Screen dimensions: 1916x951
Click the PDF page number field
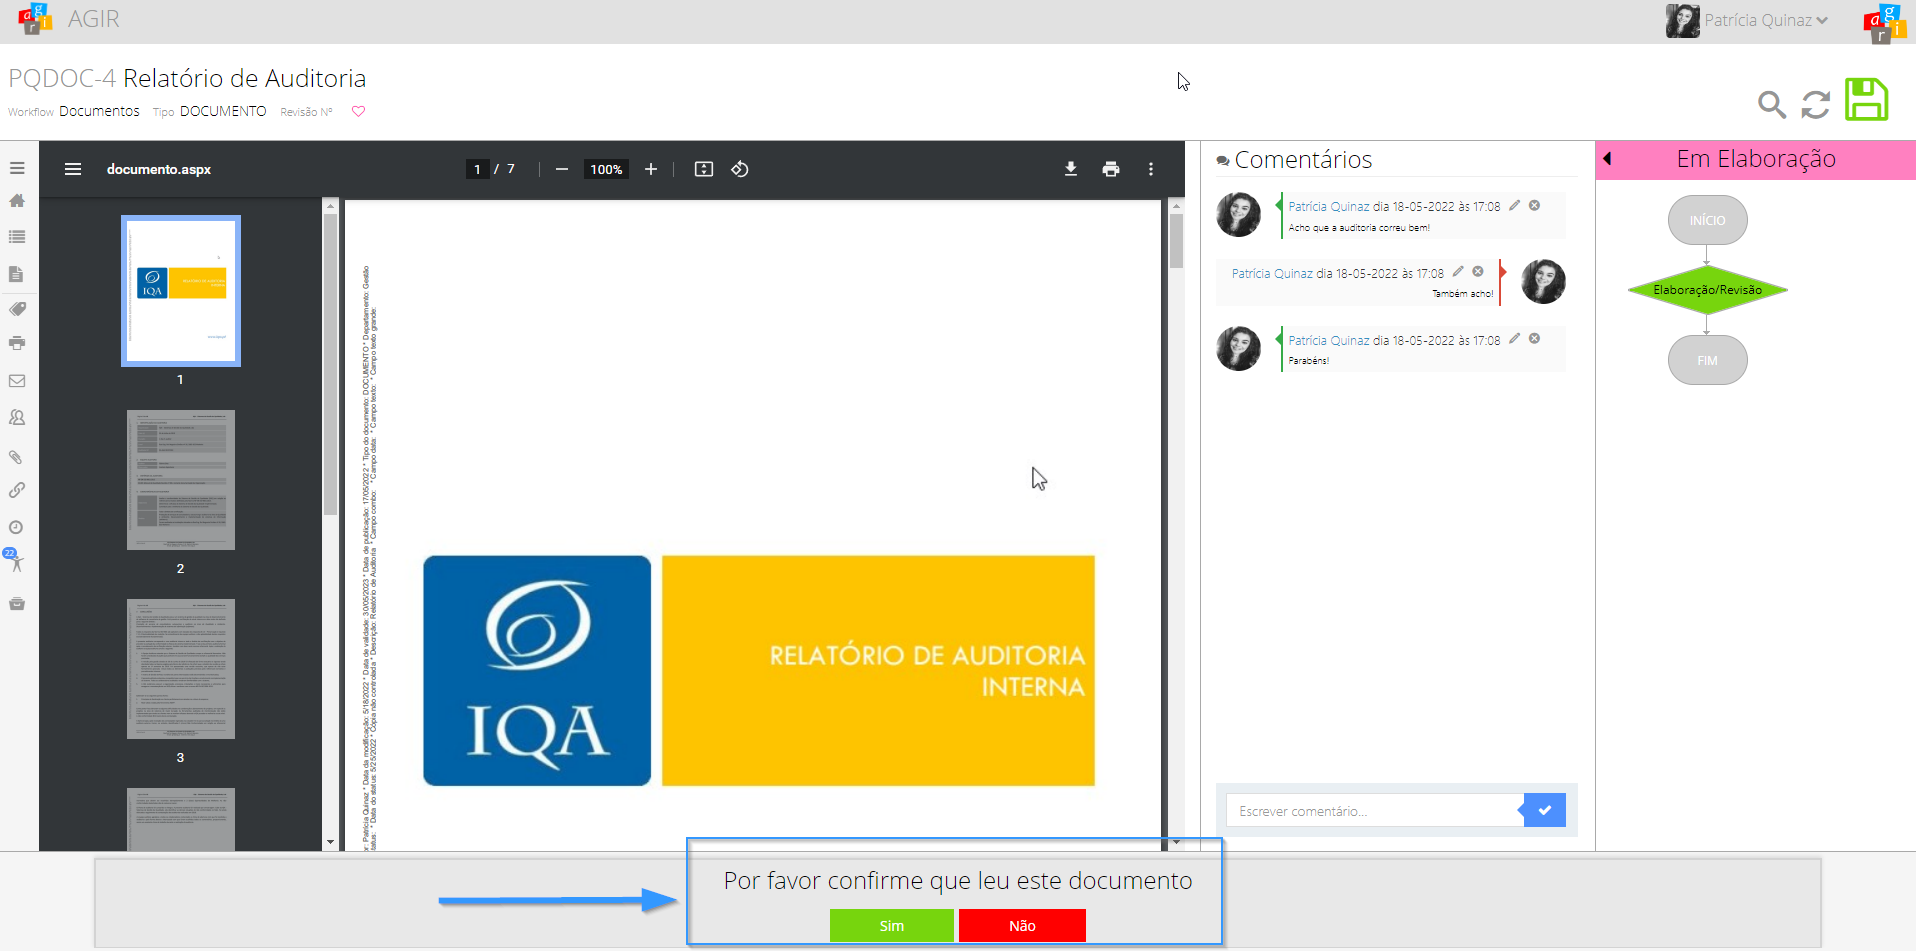tap(478, 169)
